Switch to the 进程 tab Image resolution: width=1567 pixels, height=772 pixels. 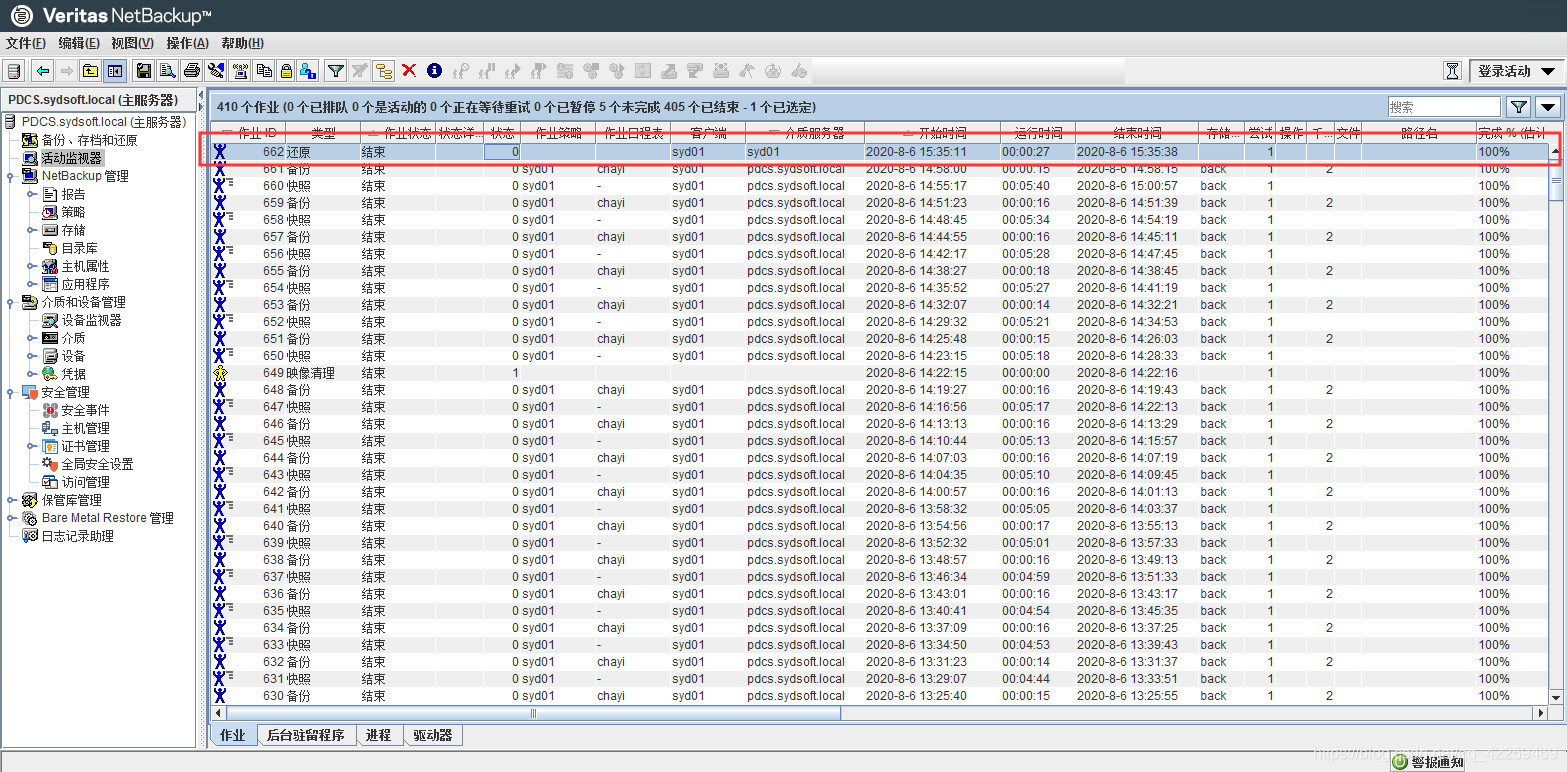coord(379,734)
